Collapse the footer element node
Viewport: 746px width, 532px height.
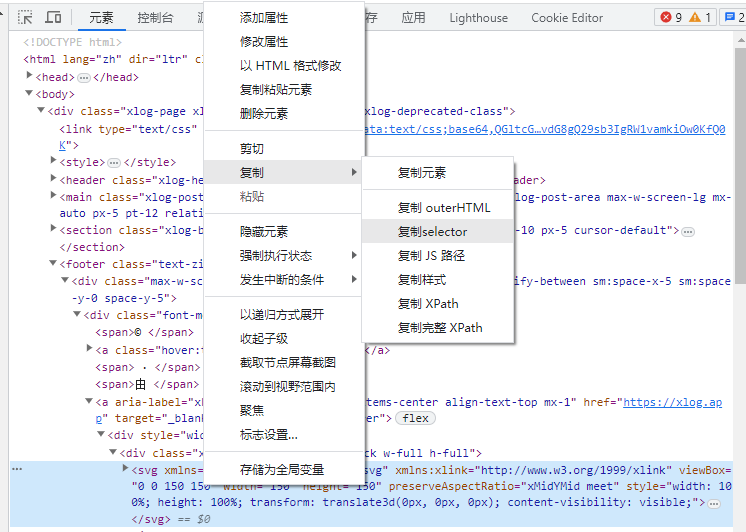[54, 264]
